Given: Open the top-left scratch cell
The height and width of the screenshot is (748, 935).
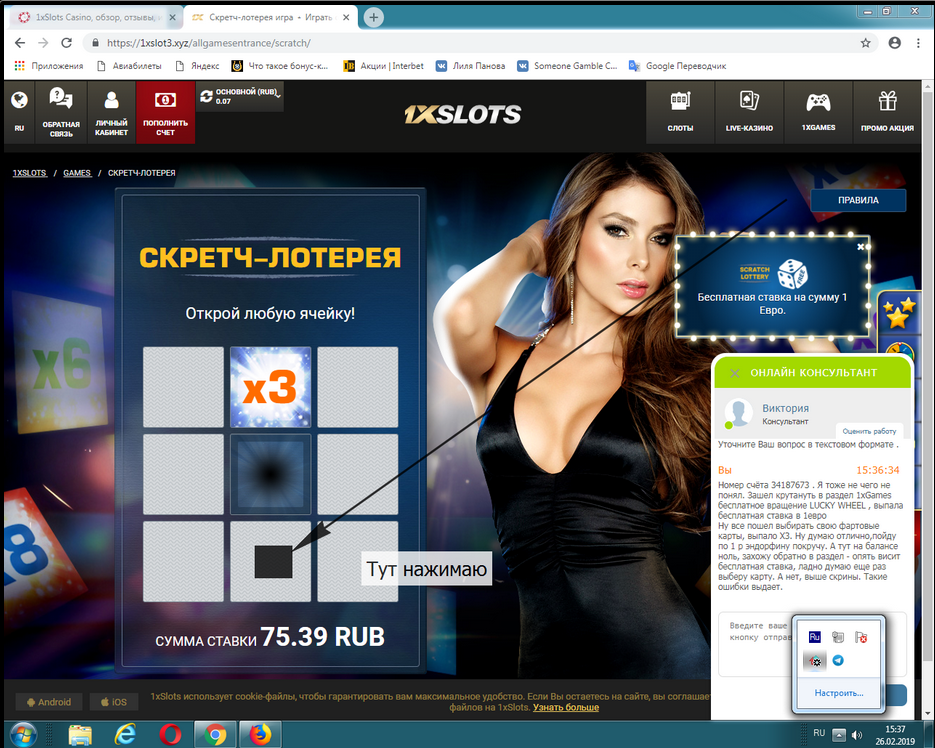Looking at the screenshot, I should pos(183,387).
